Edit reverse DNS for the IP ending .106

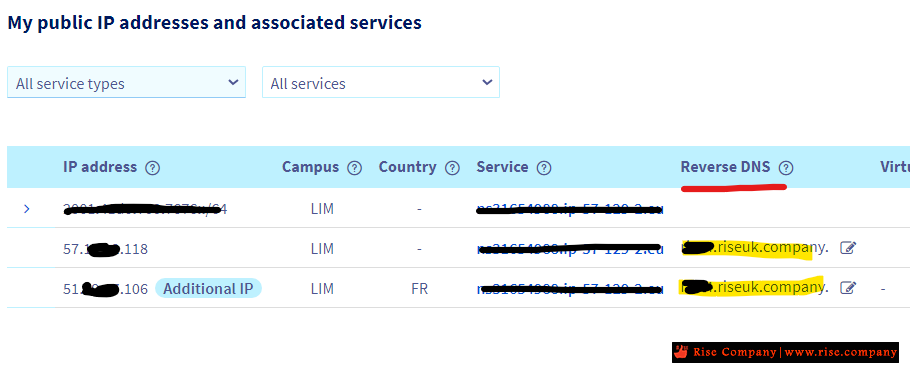848,288
